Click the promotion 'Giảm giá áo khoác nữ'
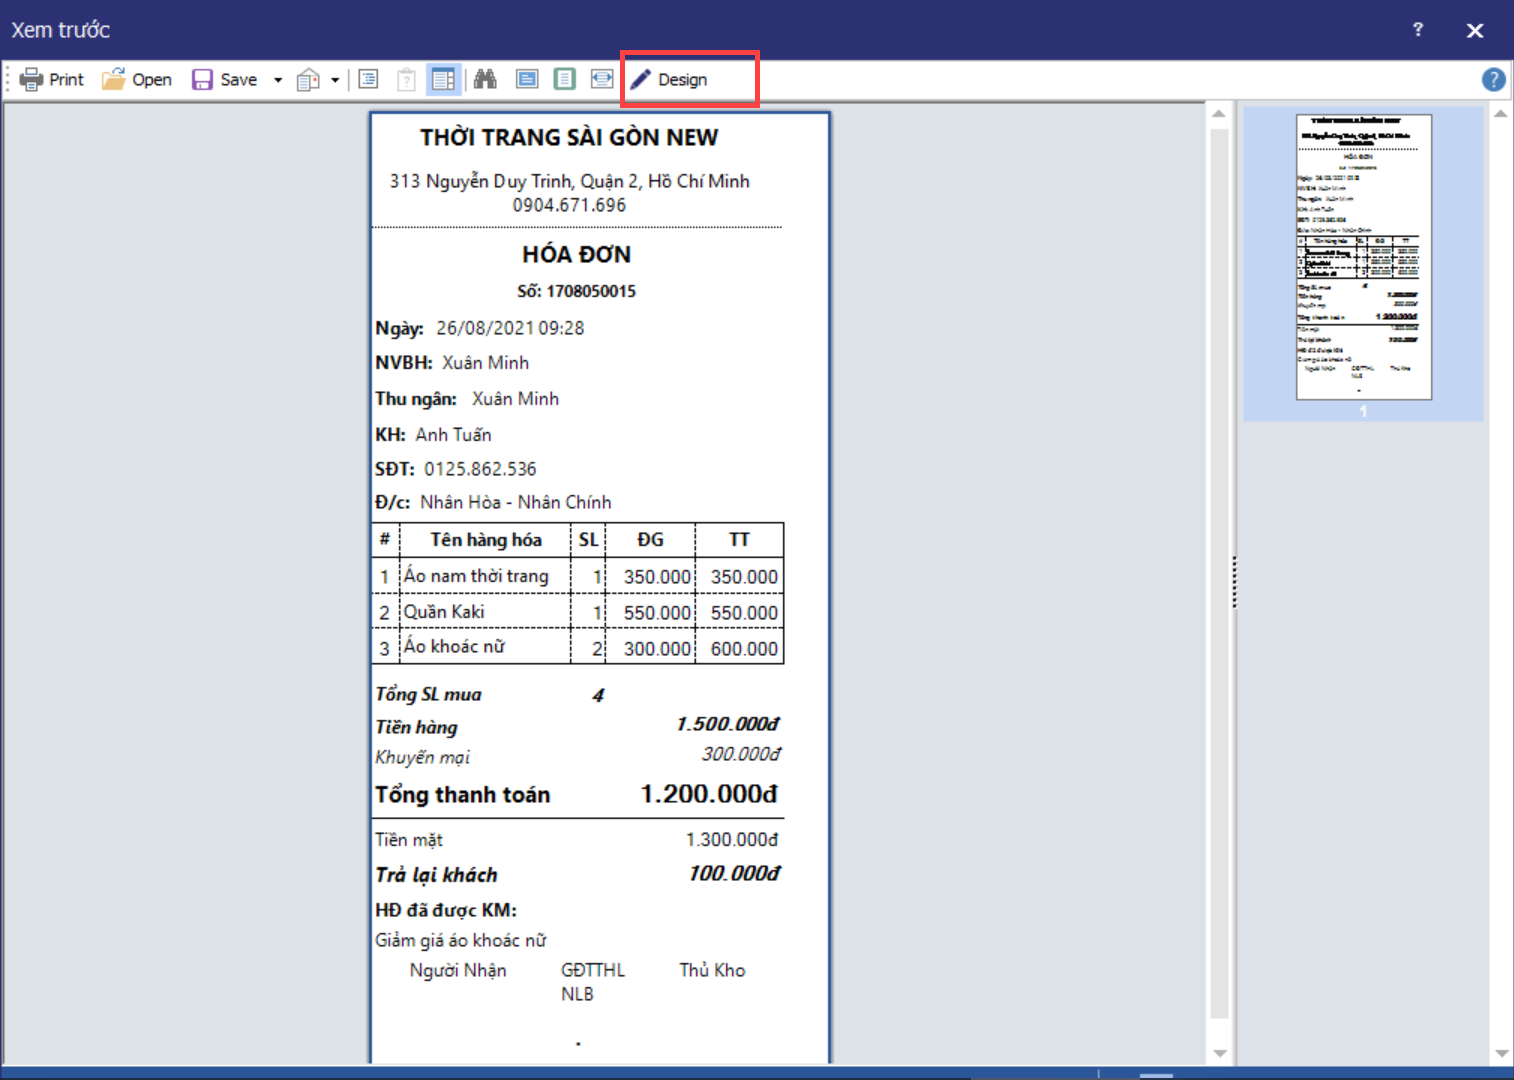The image size is (1514, 1080). pyautogui.click(x=461, y=941)
